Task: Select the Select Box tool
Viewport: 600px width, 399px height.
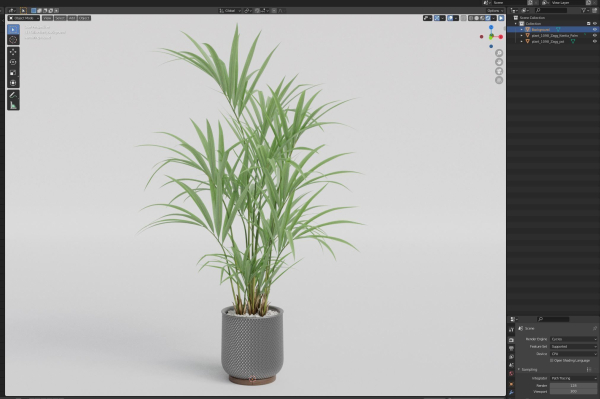Action: coord(13,29)
